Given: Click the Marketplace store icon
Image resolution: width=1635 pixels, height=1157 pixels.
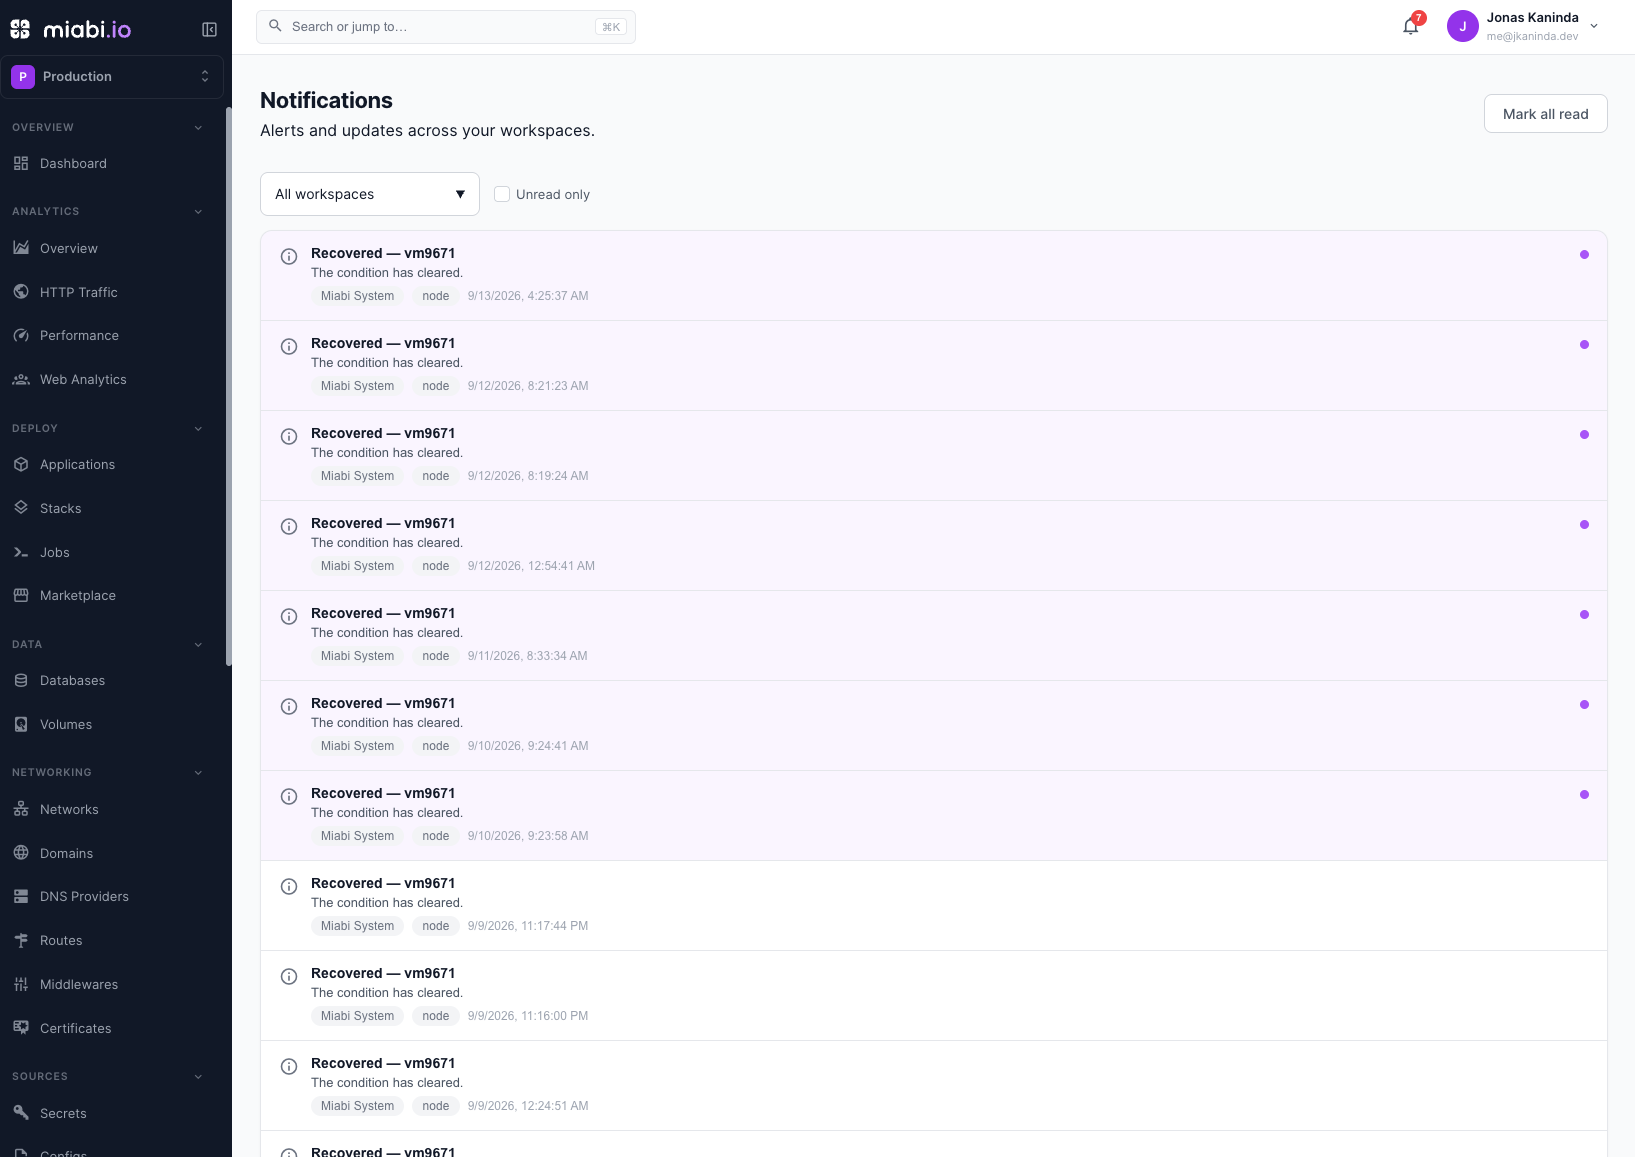Looking at the screenshot, I should [21, 595].
